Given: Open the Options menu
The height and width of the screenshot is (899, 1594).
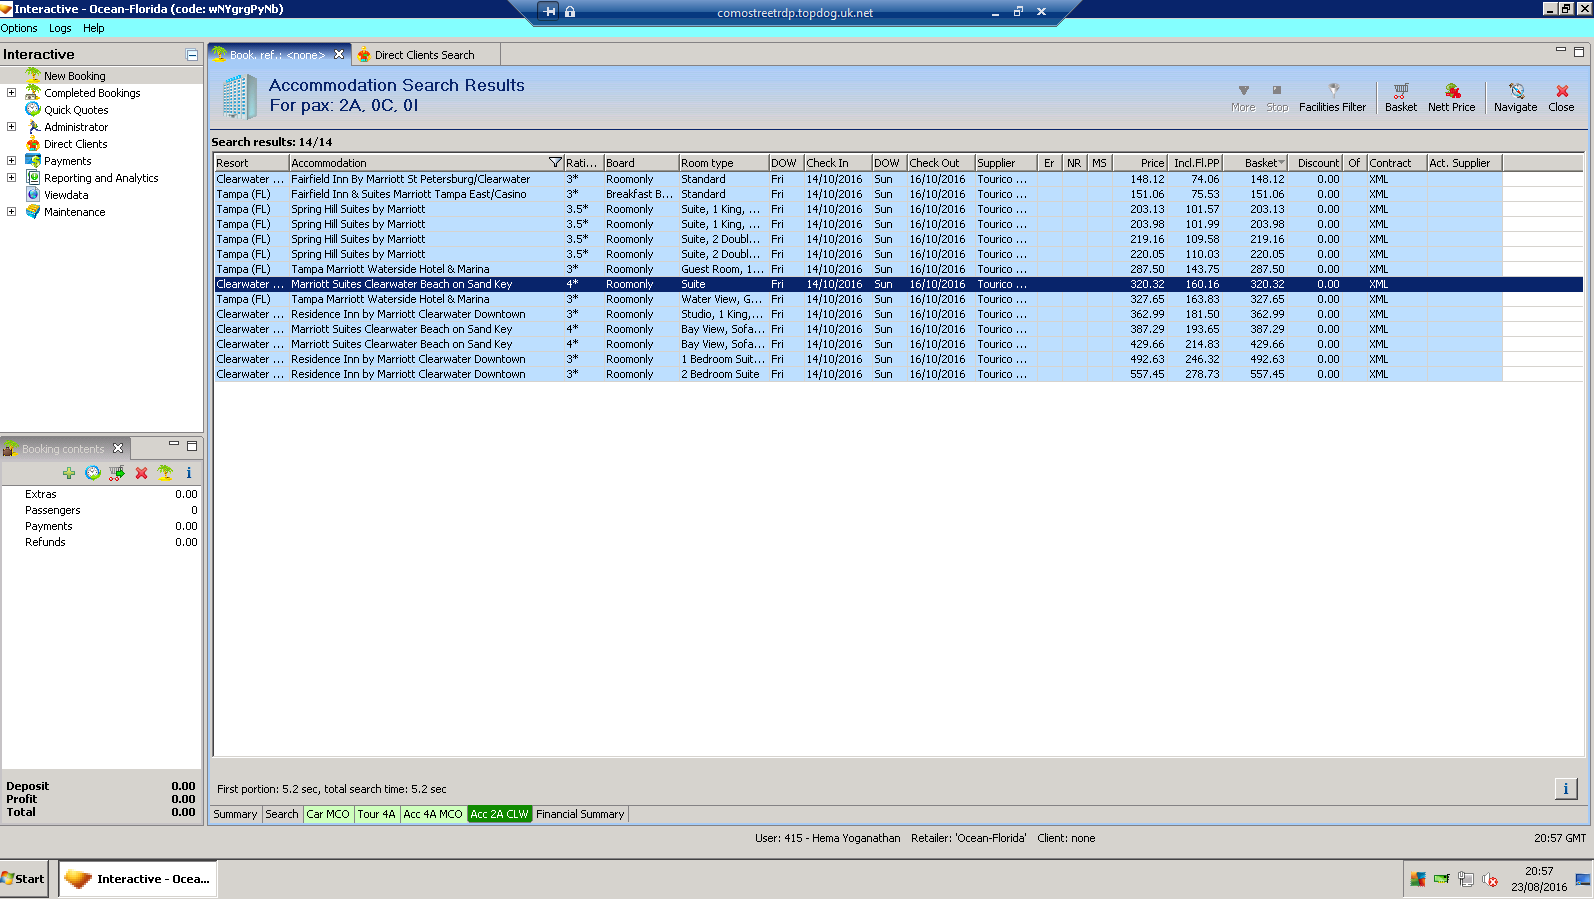Looking at the screenshot, I should click(19, 28).
